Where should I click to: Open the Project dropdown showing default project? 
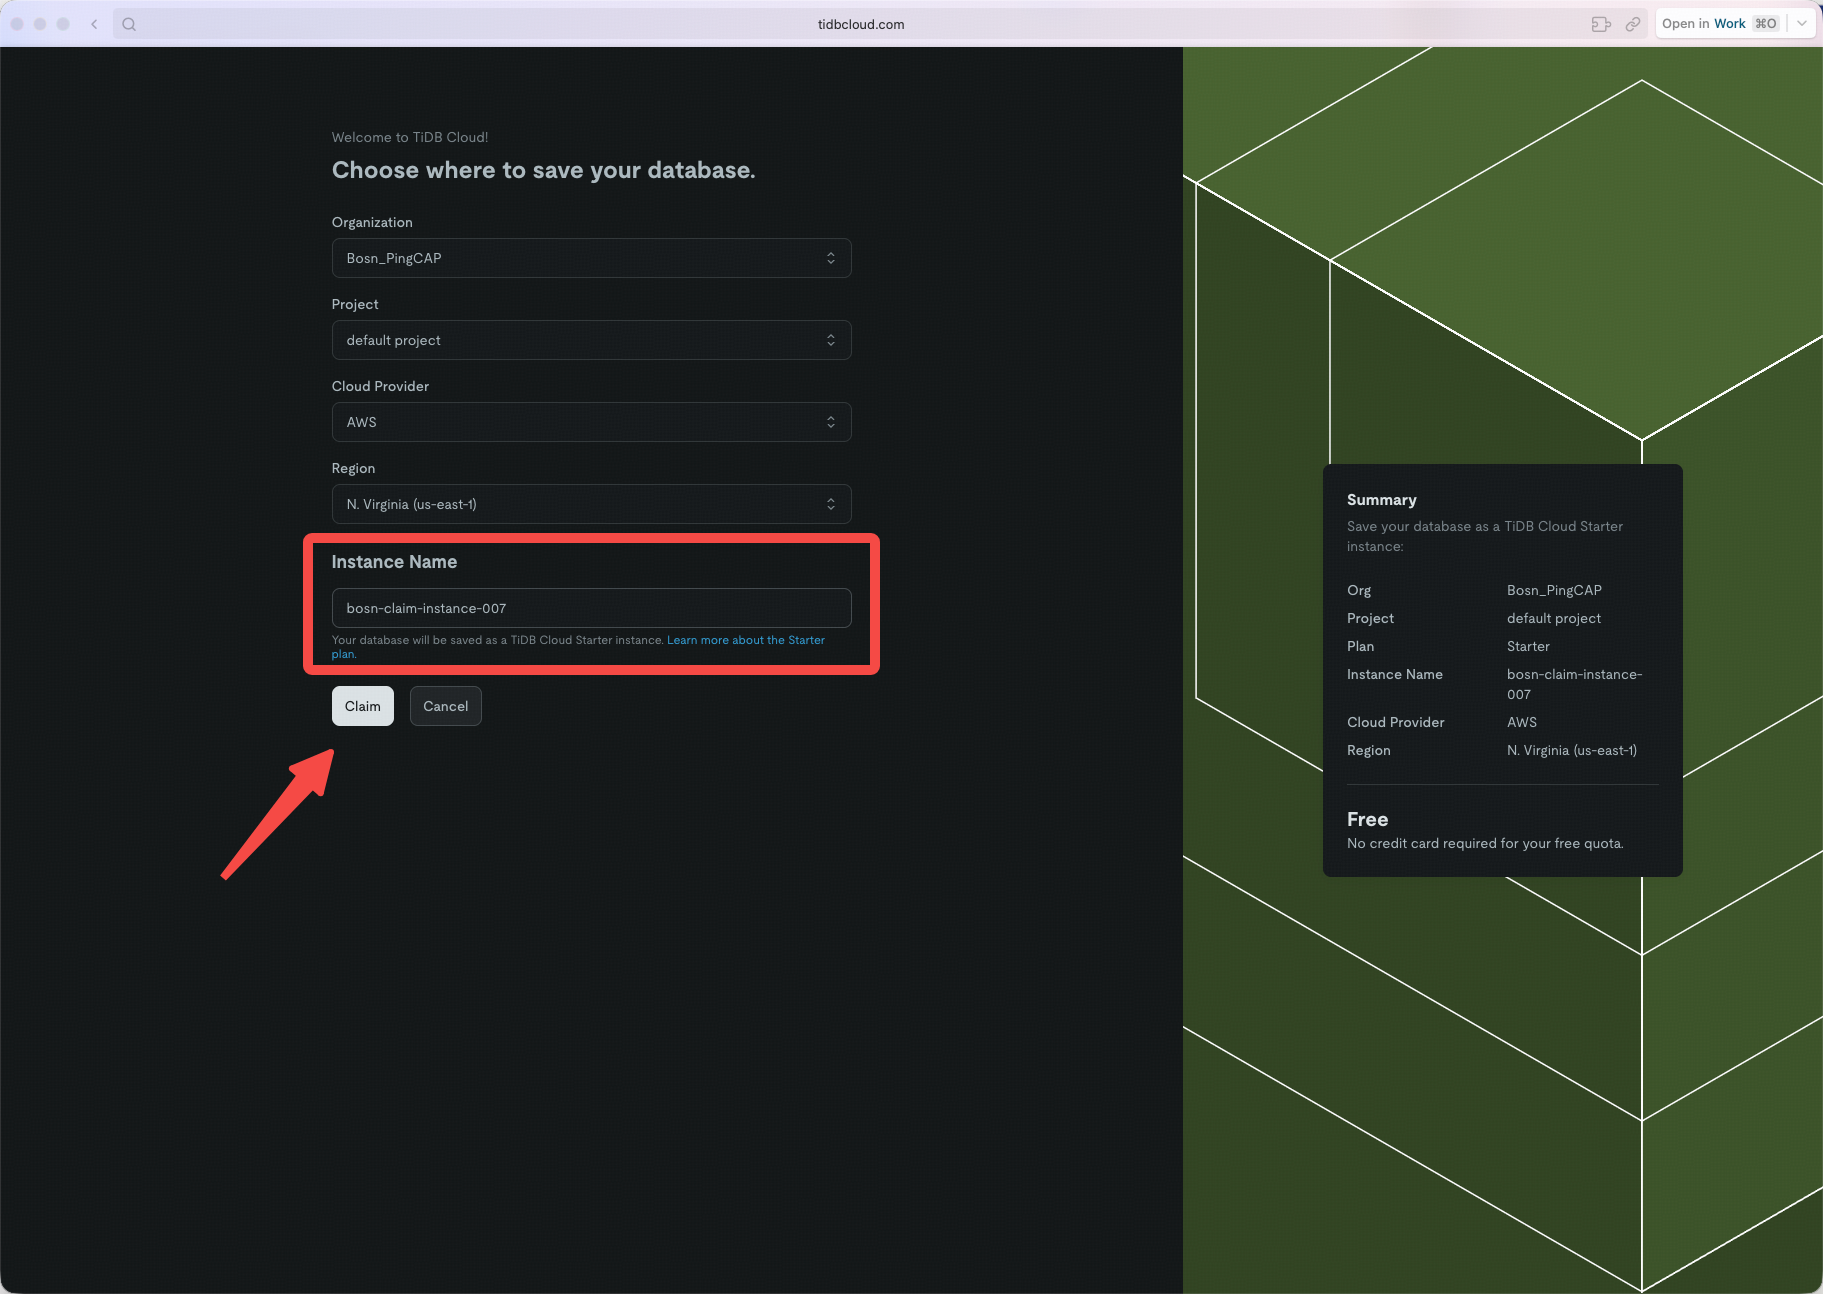[591, 340]
